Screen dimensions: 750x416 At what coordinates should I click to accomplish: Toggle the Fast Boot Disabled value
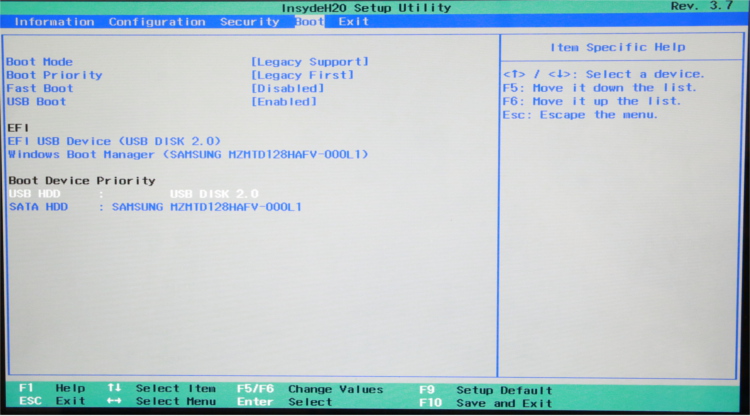287,88
